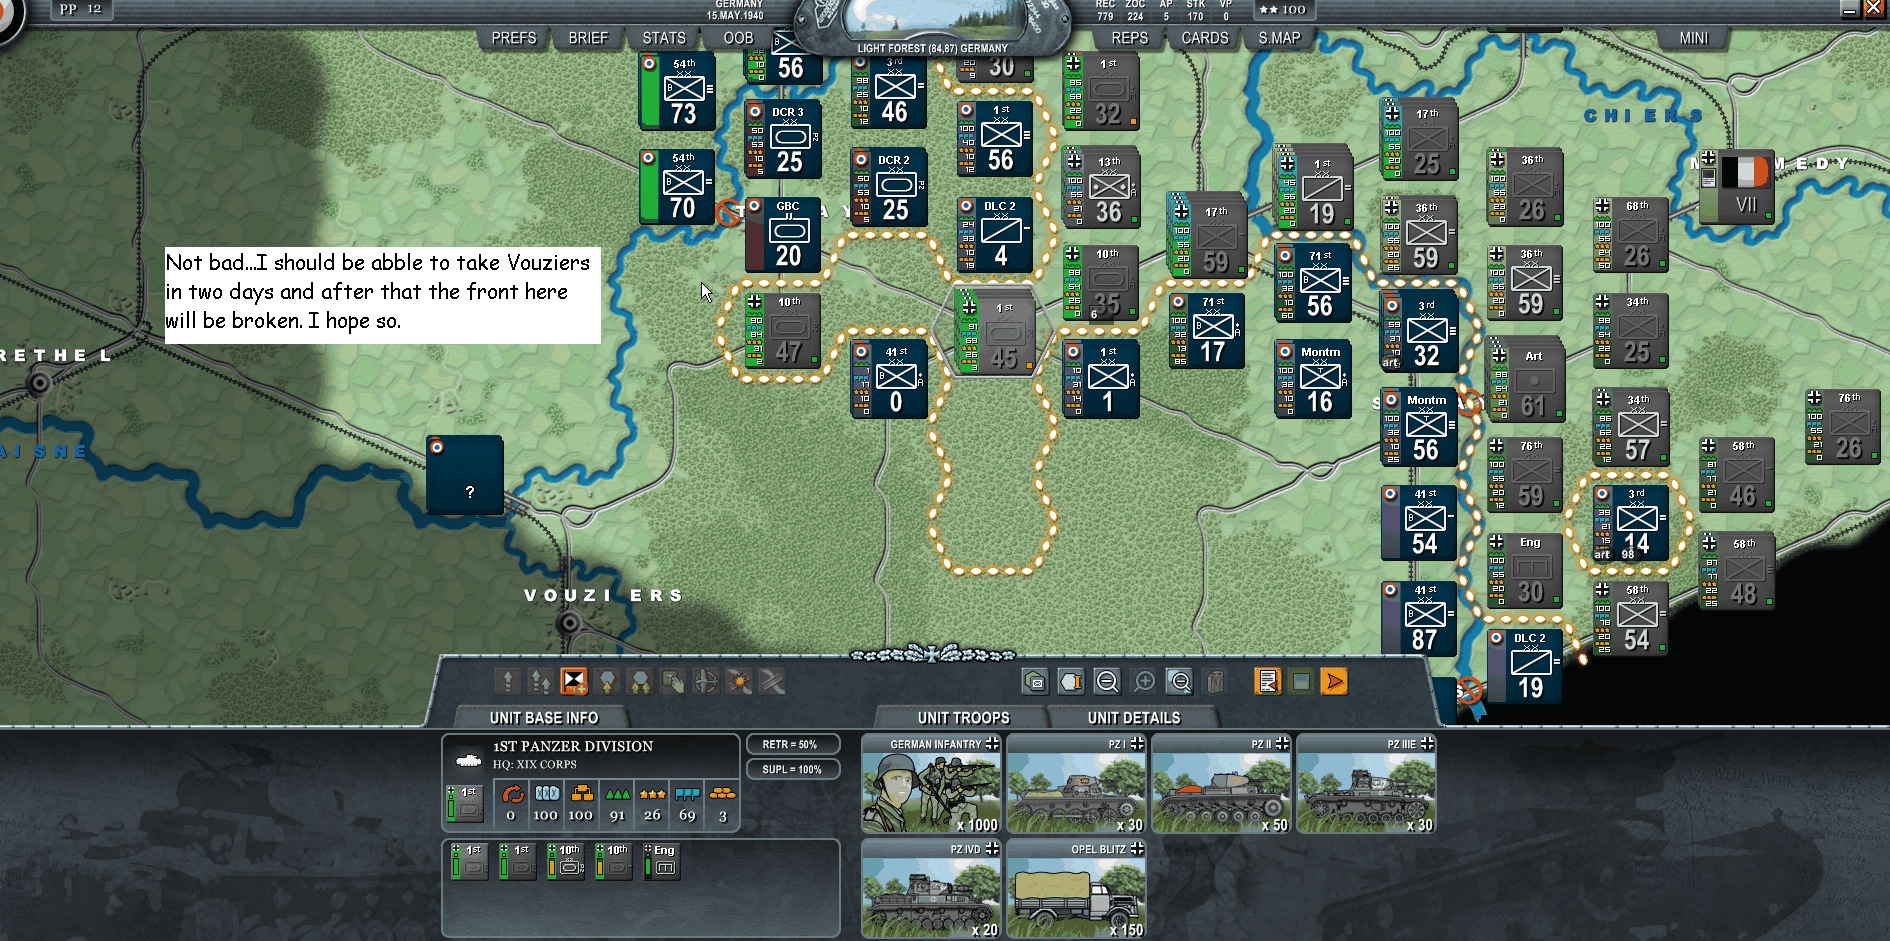The width and height of the screenshot is (1890, 941).
Task: Select the PZ II x 50 troop card
Action: coord(1221,784)
